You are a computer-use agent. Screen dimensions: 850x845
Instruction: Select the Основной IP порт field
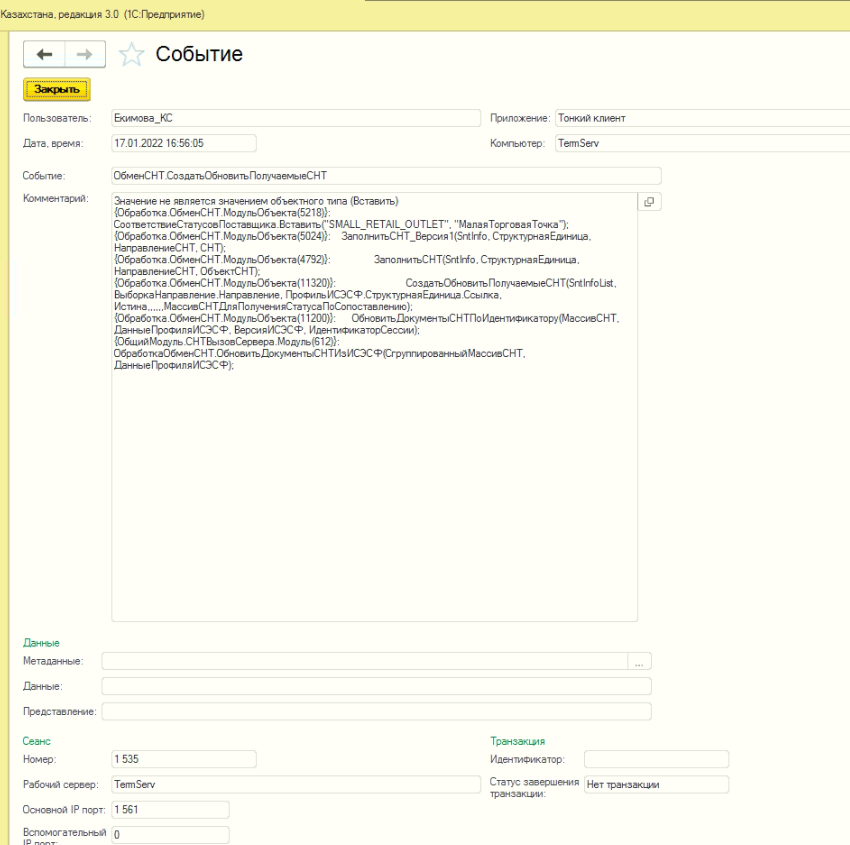point(170,809)
